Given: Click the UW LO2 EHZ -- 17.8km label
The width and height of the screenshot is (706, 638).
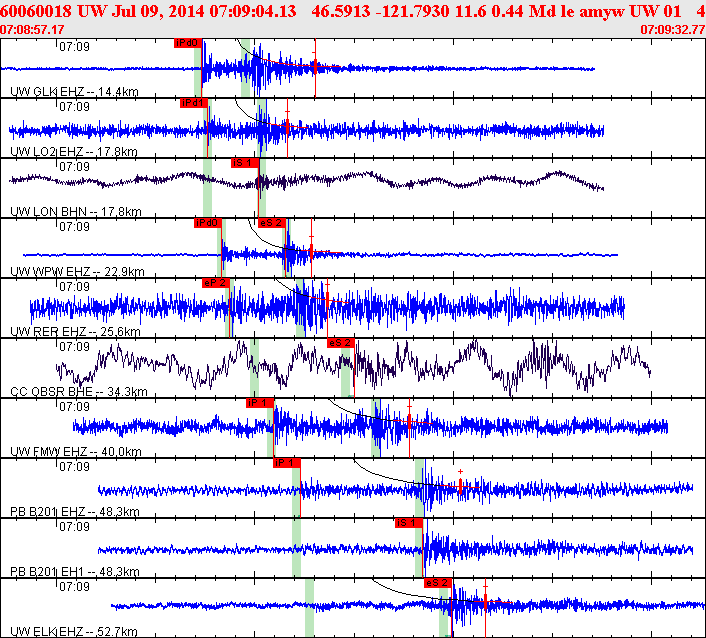Looking at the screenshot, I should tap(74, 152).
